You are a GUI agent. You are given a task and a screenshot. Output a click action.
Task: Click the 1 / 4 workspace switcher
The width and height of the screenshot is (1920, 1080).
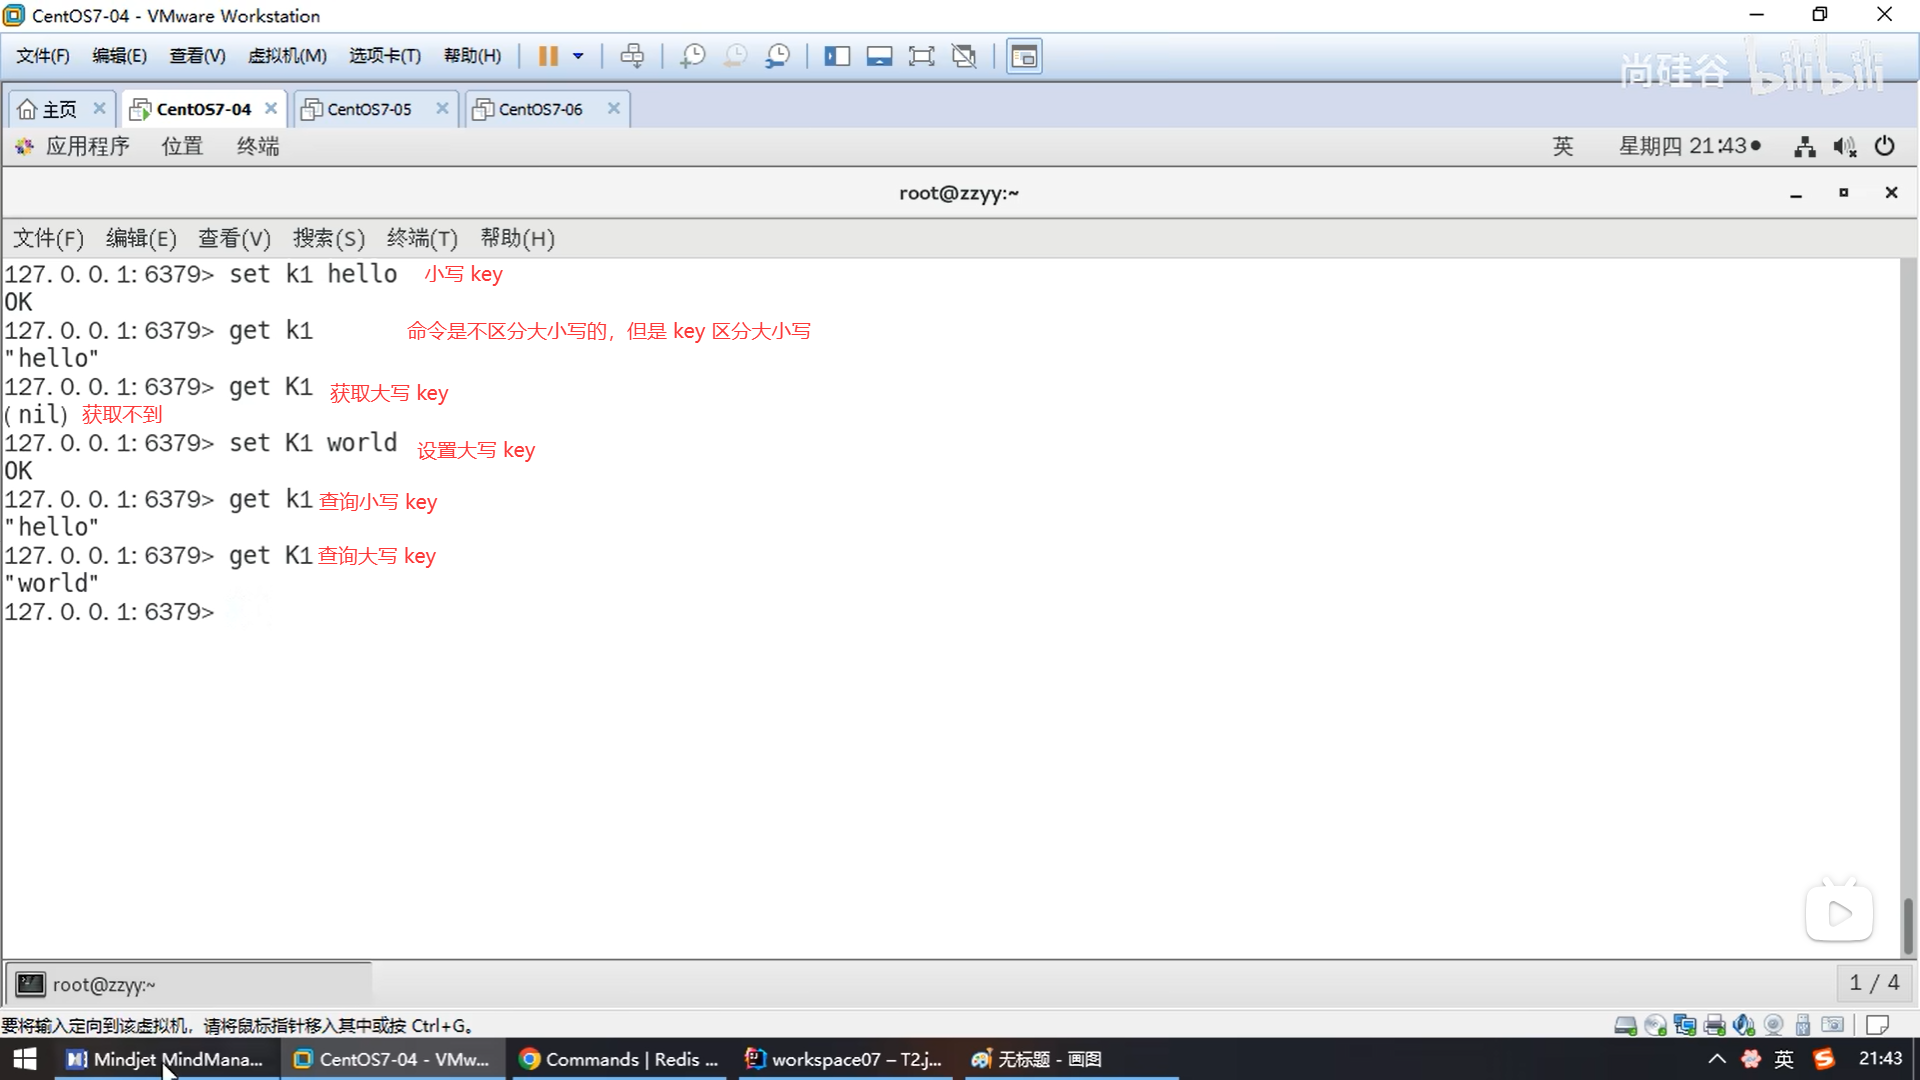coord(1874,983)
